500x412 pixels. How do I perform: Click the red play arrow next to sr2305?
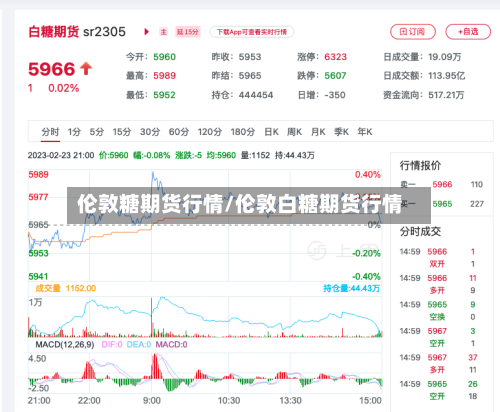146,32
